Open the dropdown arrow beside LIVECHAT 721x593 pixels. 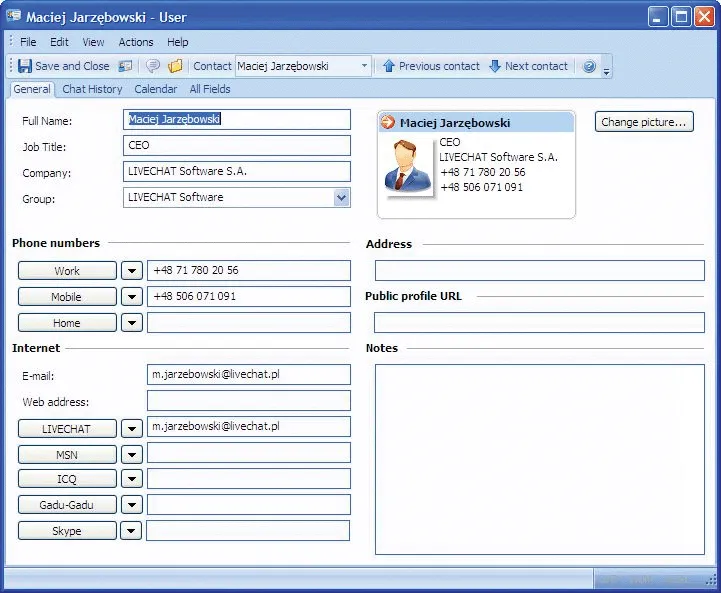coord(132,429)
